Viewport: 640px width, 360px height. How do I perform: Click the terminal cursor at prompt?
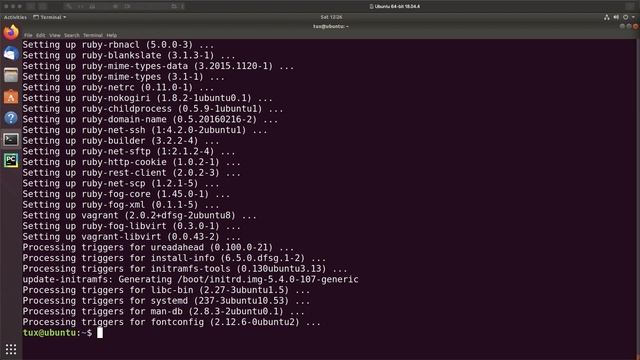point(100,333)
